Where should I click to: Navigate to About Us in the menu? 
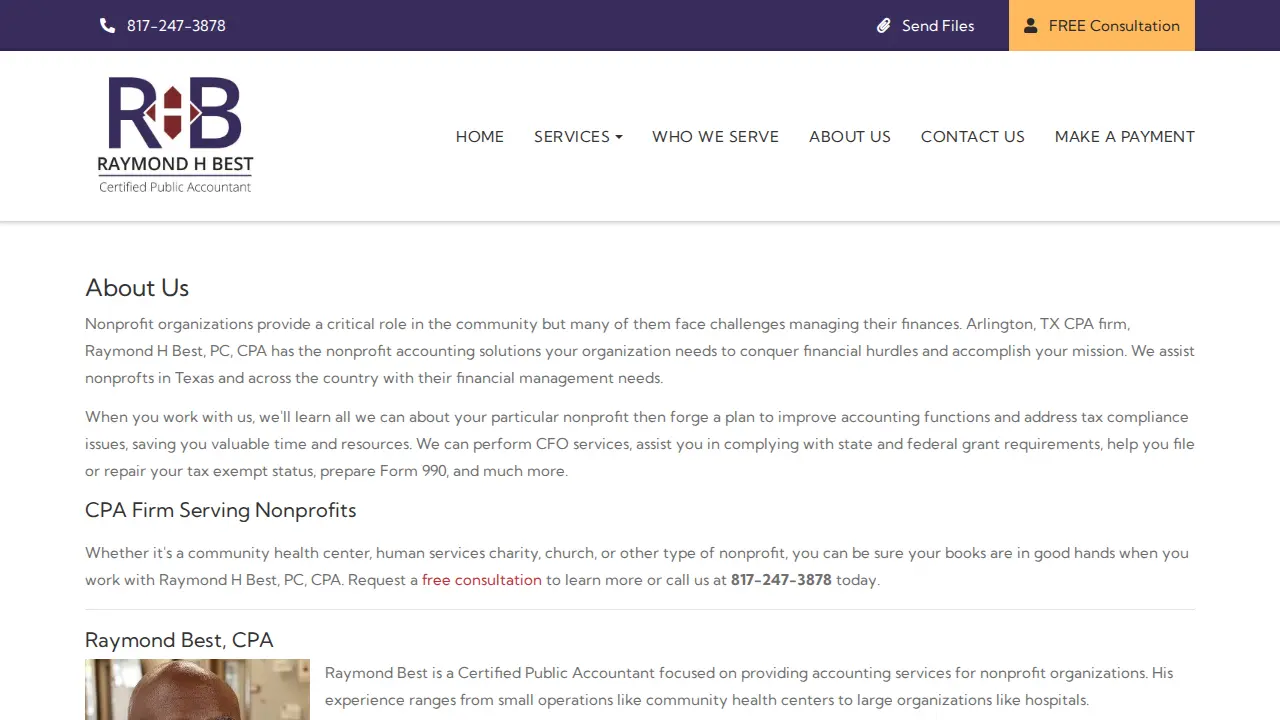point(850,137)
